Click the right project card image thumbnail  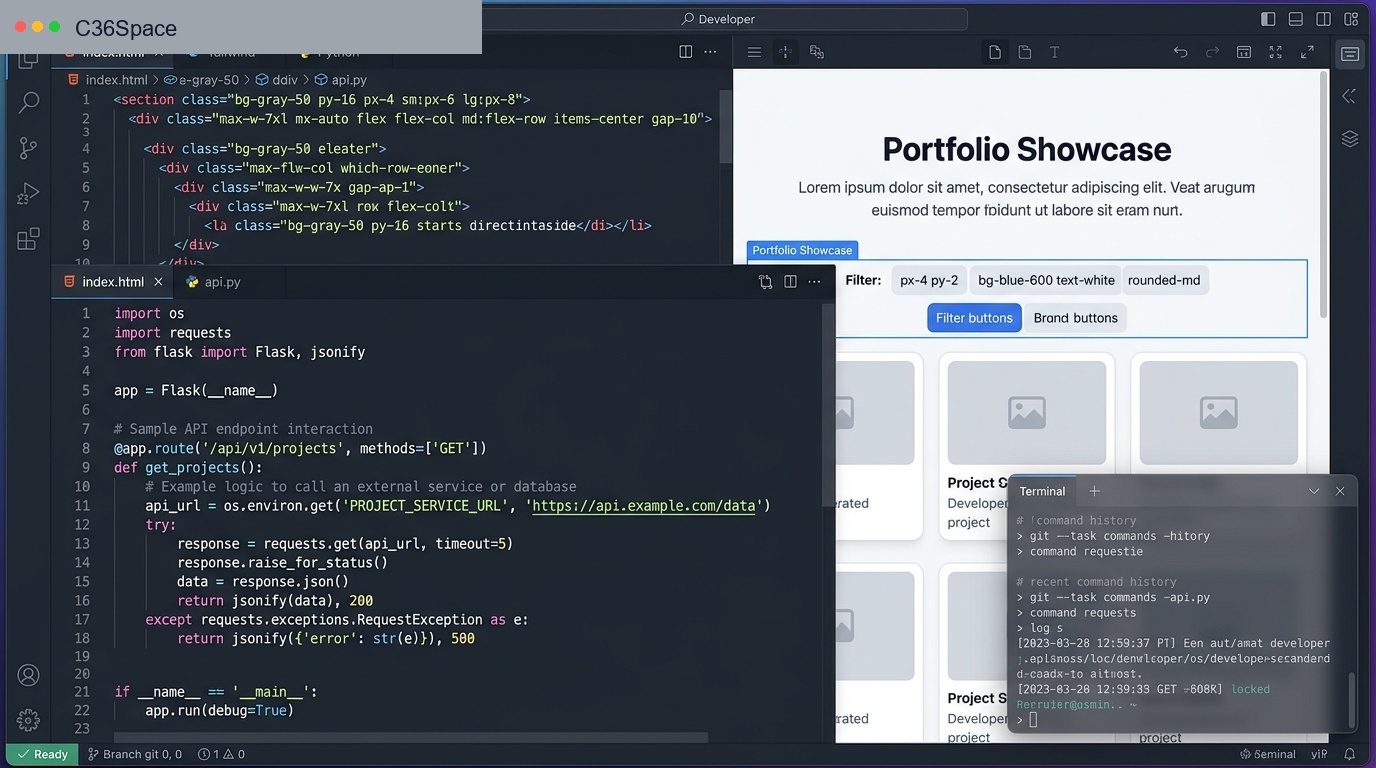pyautogui.click(x=1218, y=412)
